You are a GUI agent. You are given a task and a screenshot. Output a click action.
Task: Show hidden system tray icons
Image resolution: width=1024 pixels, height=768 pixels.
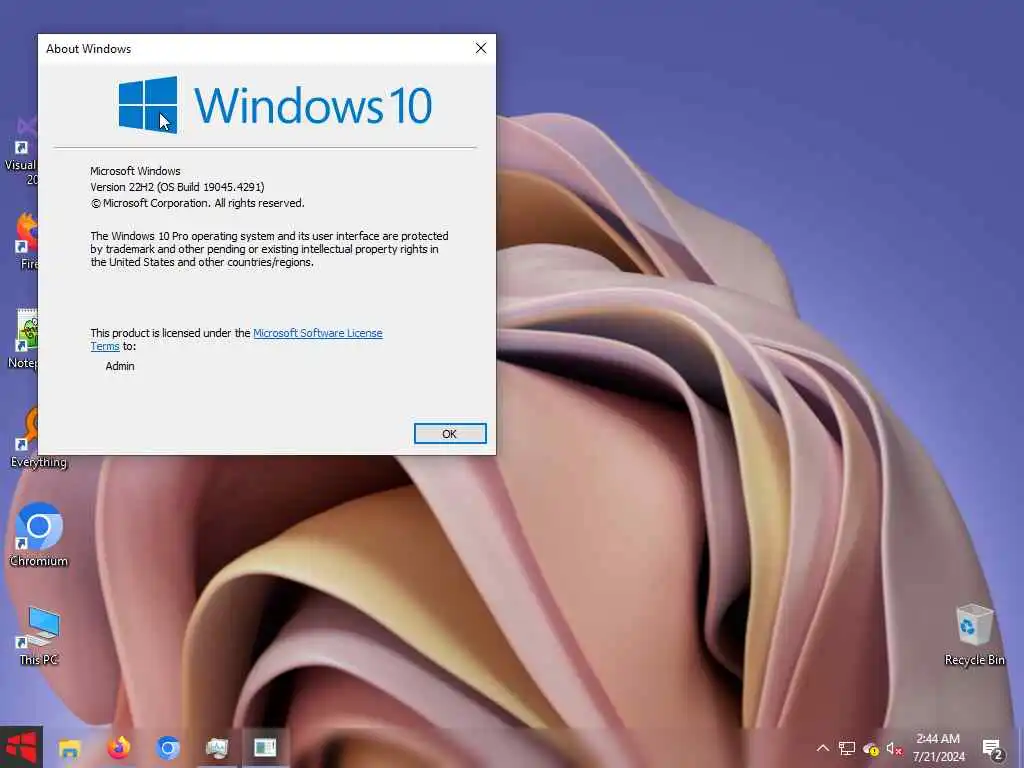tap(823, 748)
